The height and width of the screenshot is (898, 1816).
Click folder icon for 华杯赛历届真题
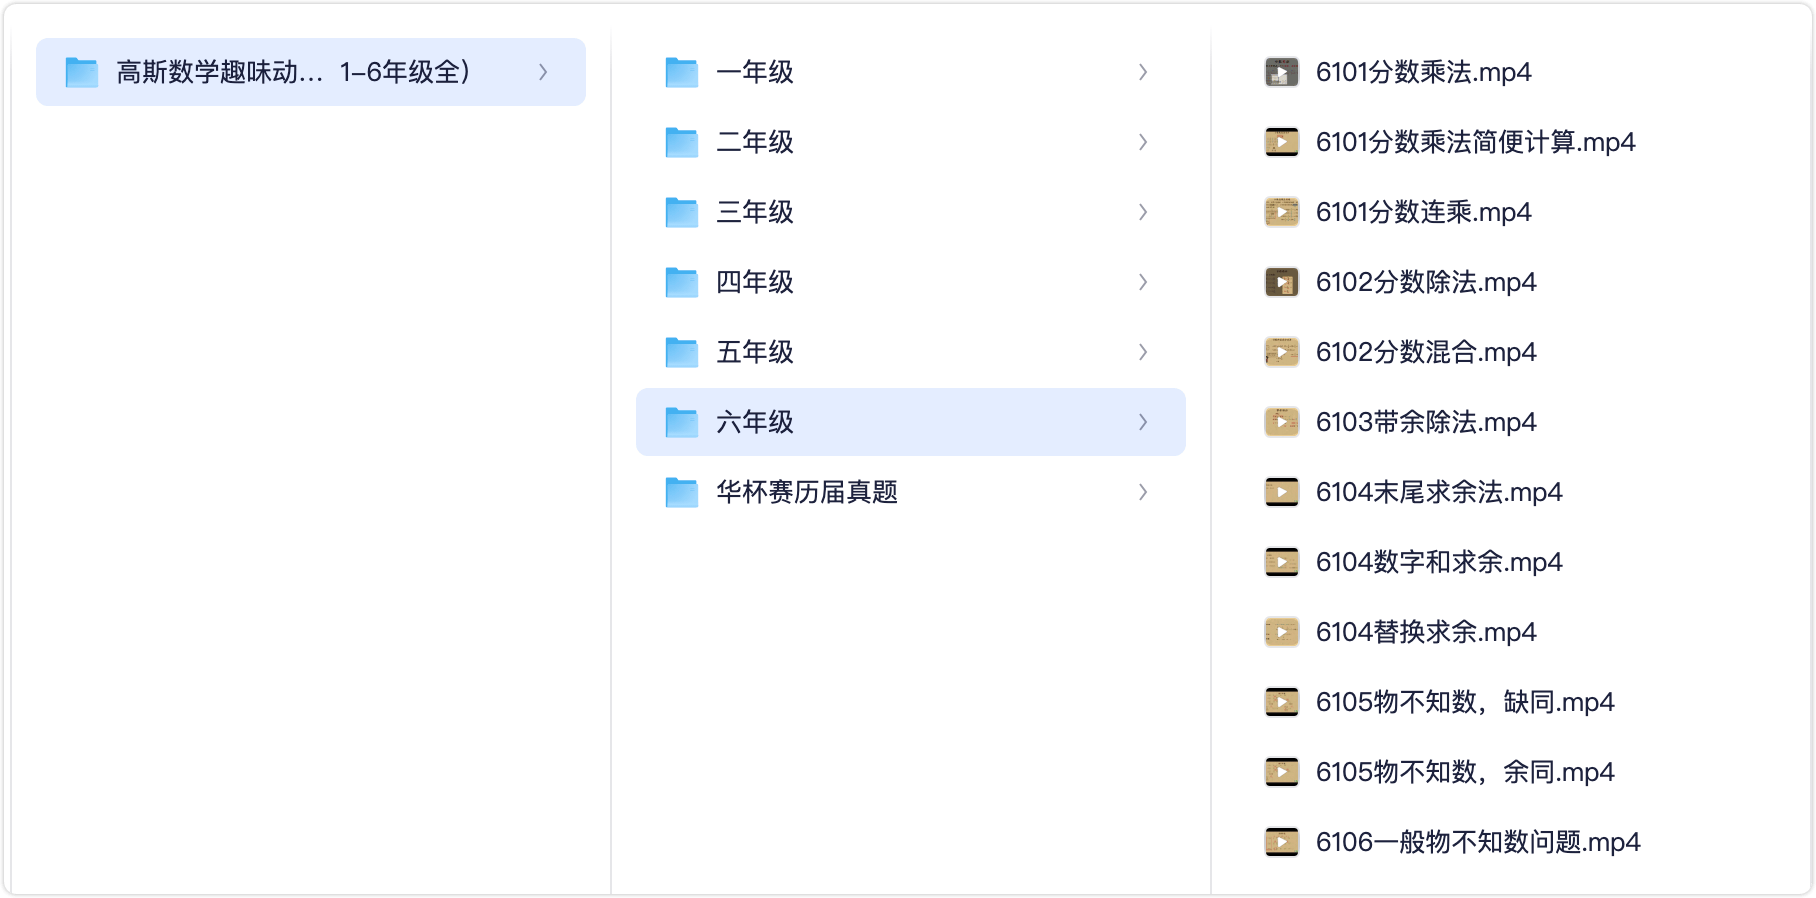pos(682,492)
